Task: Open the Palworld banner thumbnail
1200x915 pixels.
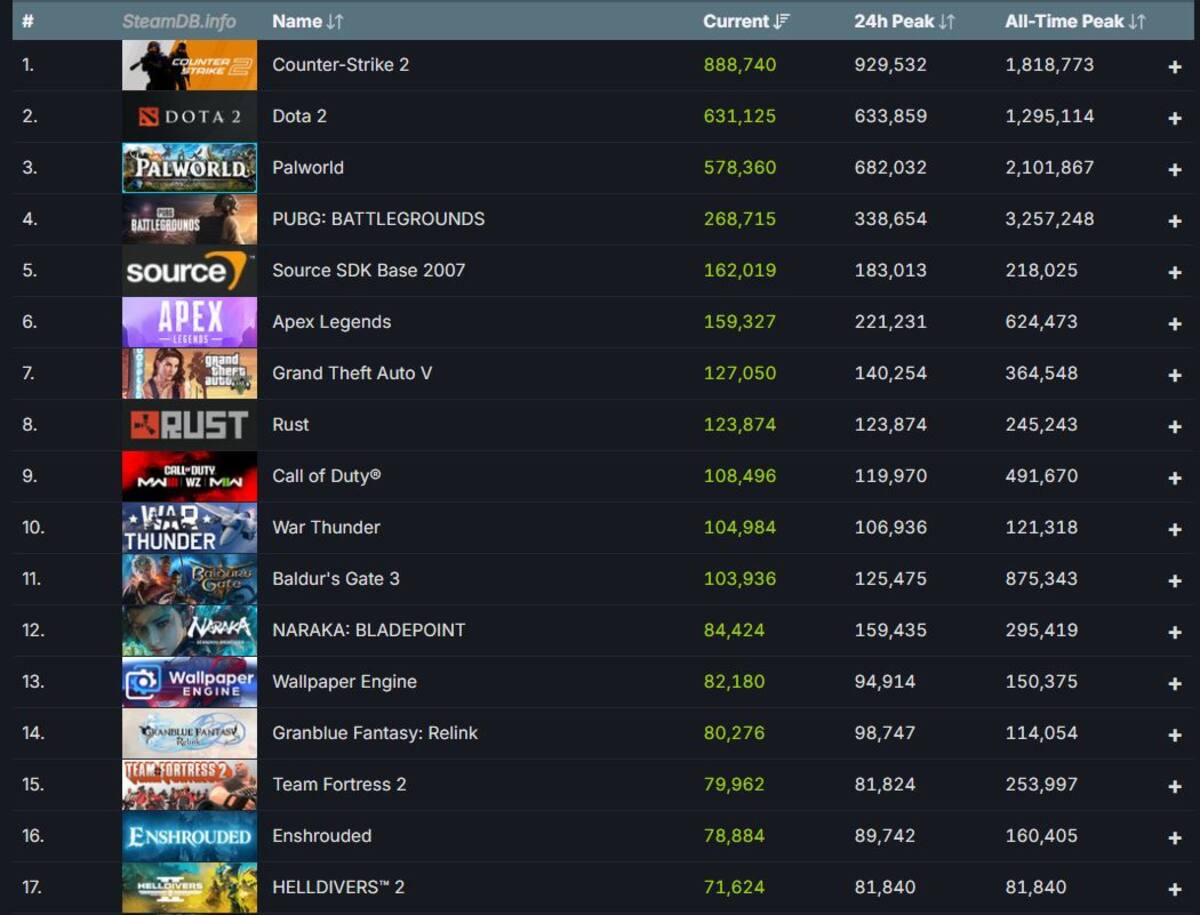Action: pyautogui.click(x=189, y=168)
